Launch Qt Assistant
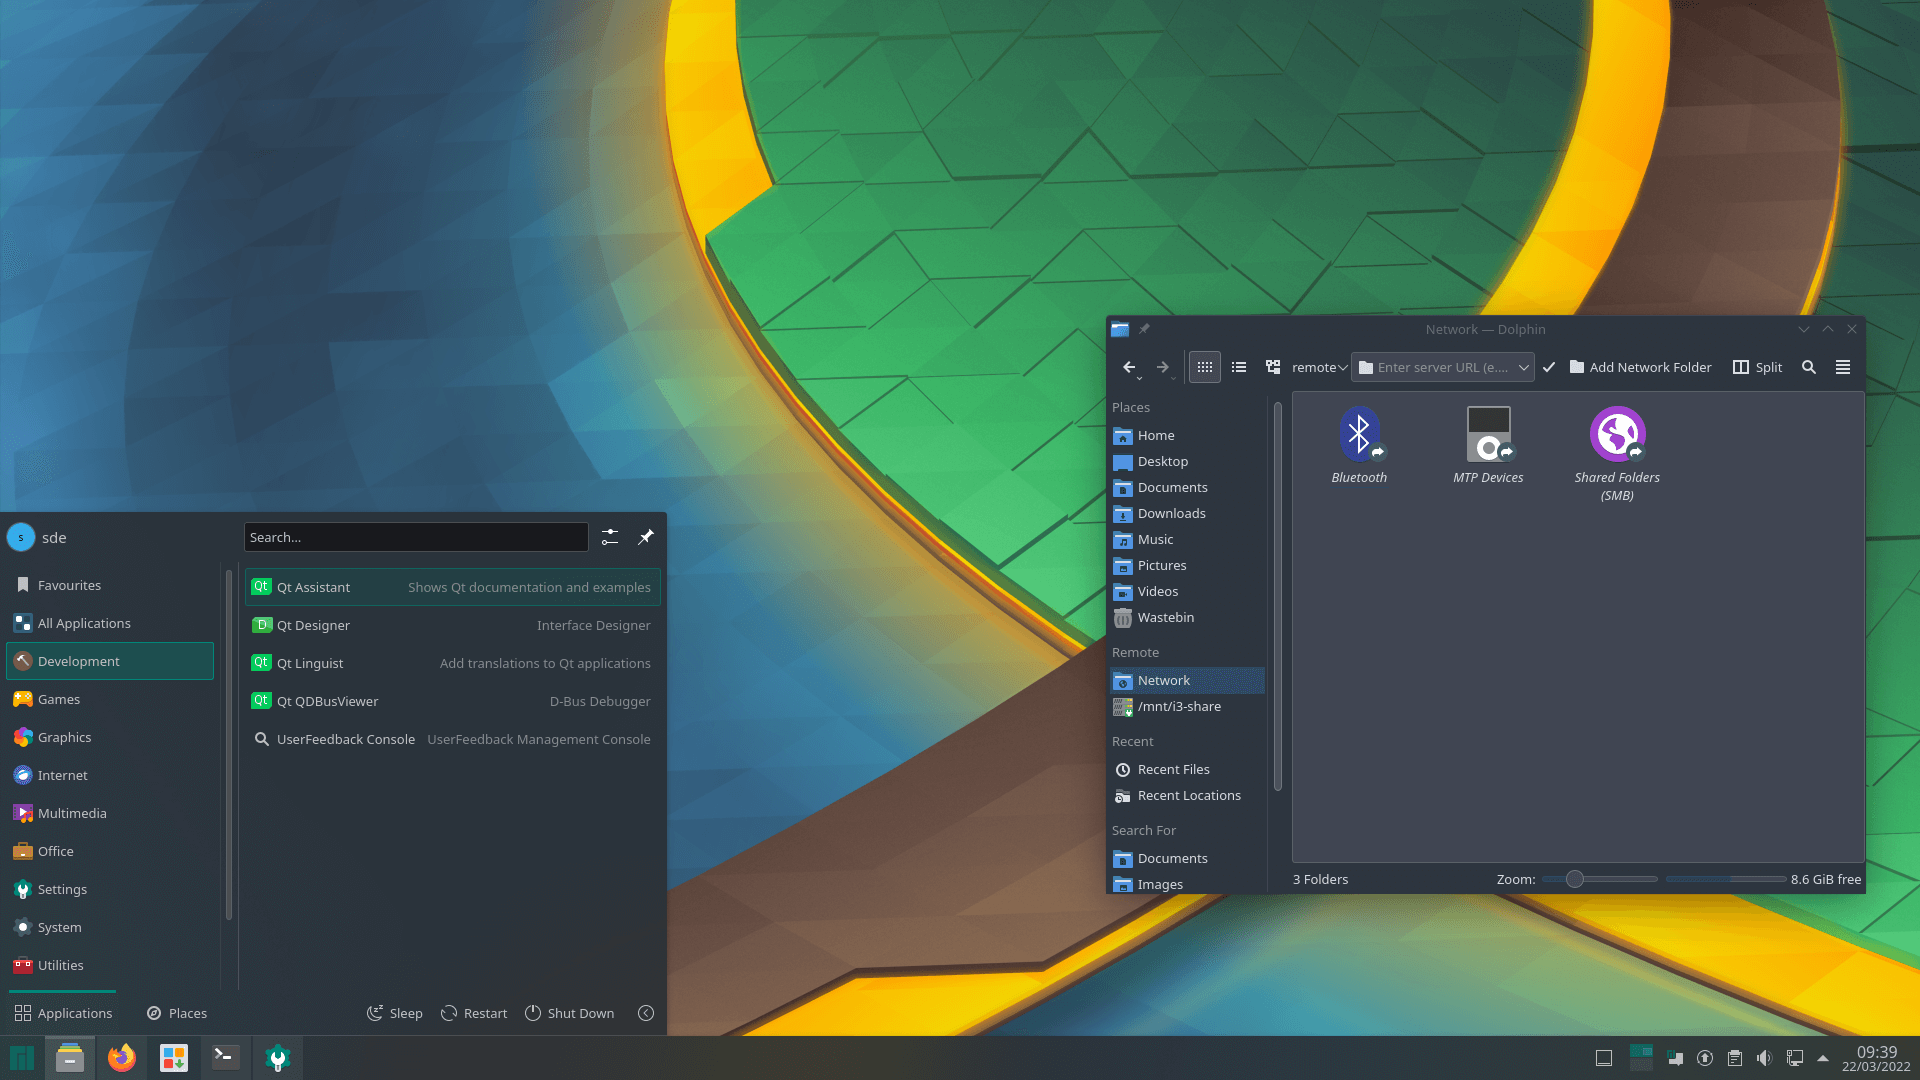The height and width of the screenshot is (1080, 1920). pyautogui.click(x=452, y=587)
